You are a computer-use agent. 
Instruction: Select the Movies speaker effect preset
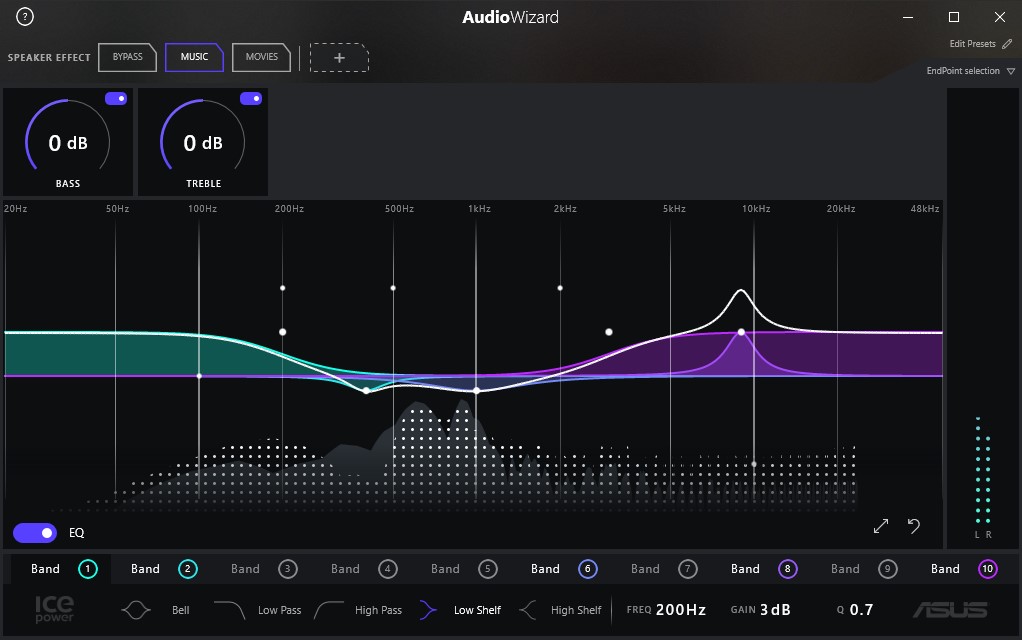pos(261,57)
